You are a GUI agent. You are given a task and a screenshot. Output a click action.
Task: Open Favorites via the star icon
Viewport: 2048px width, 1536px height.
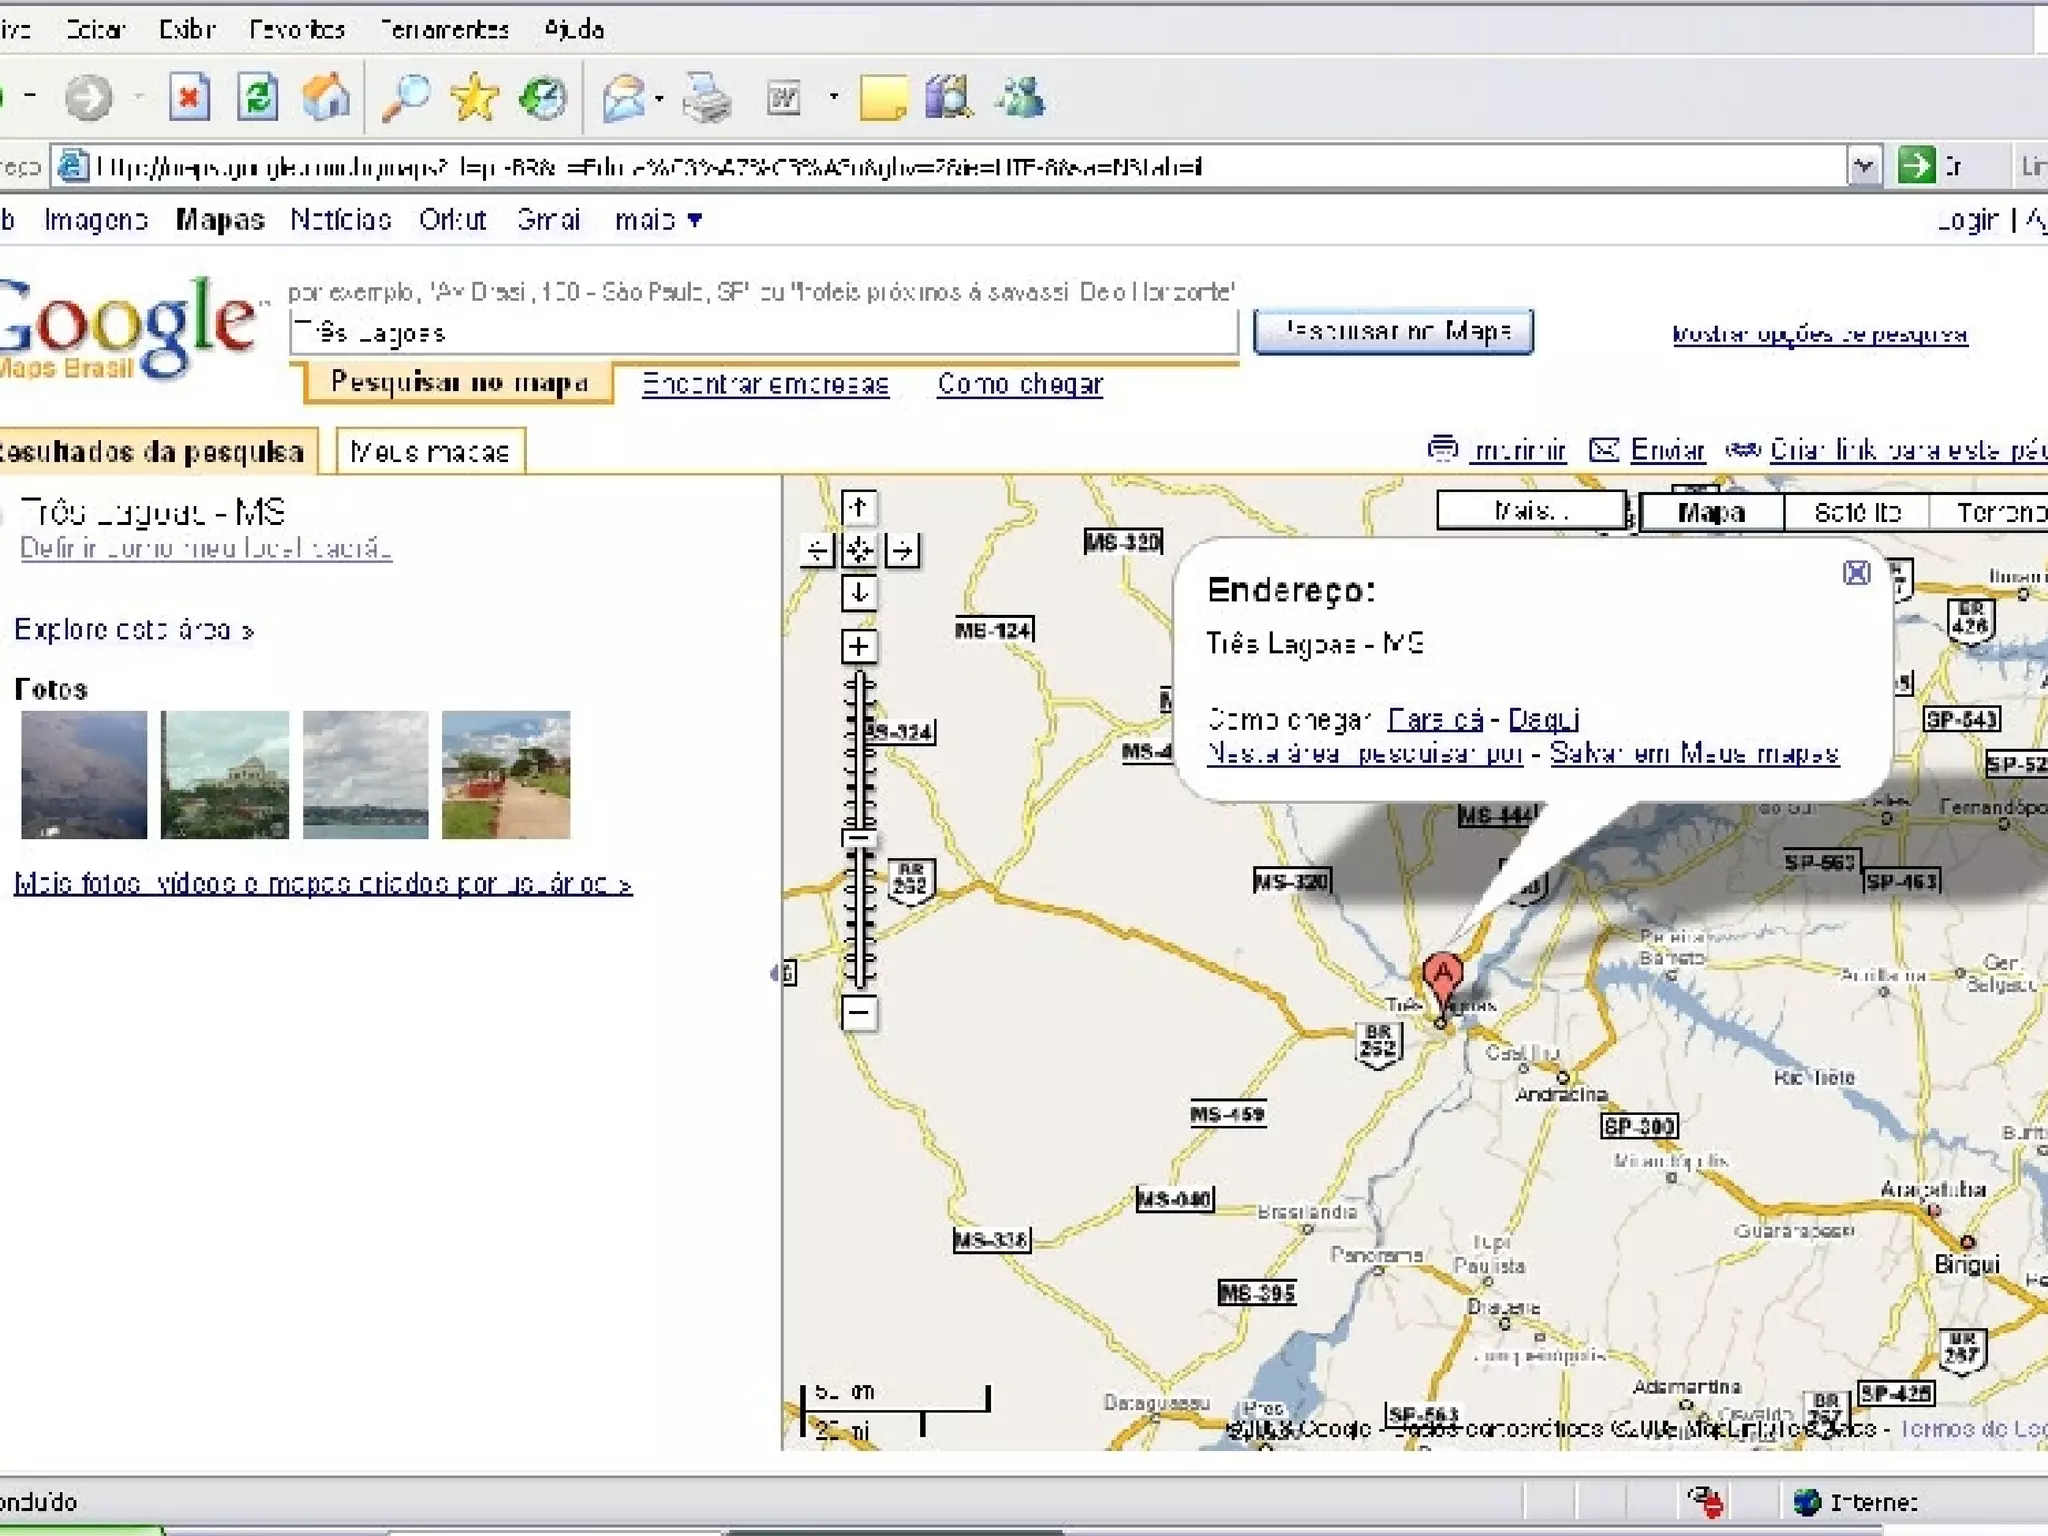pyautogui.click(x=474, y=98)
